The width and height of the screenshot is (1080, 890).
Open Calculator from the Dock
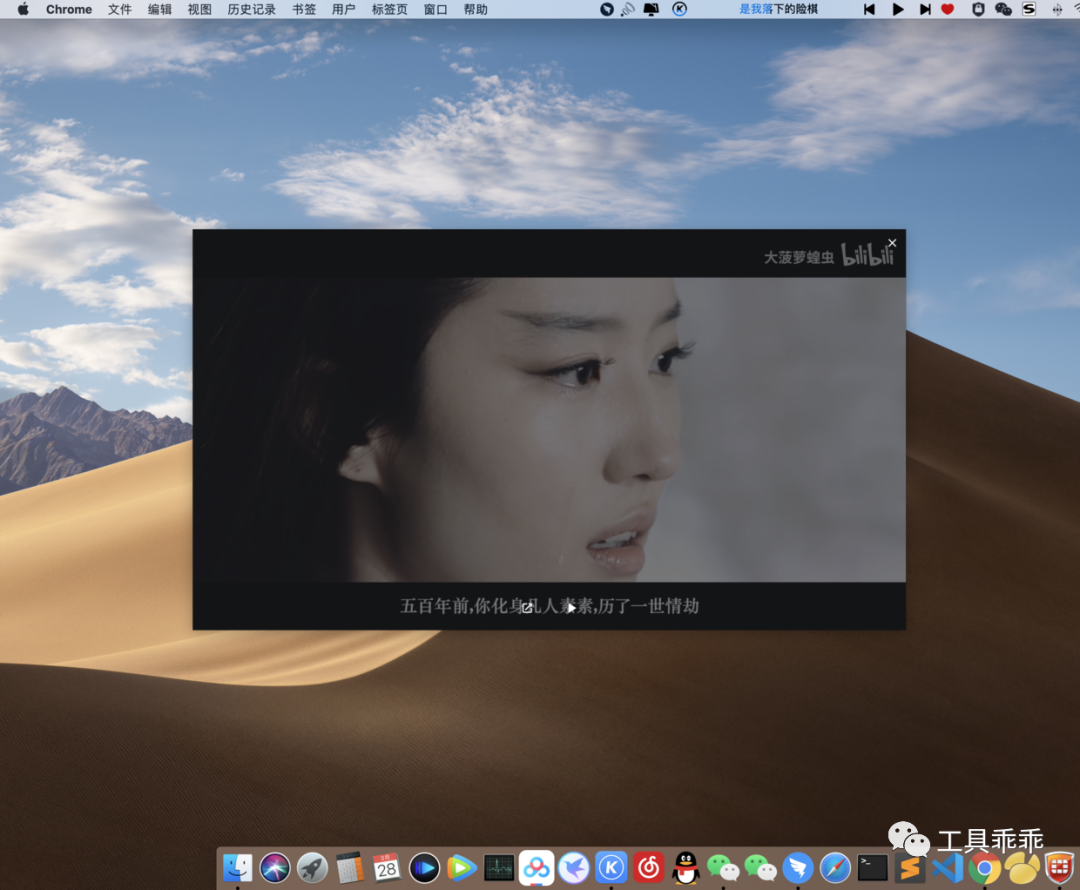click(350, 867)
